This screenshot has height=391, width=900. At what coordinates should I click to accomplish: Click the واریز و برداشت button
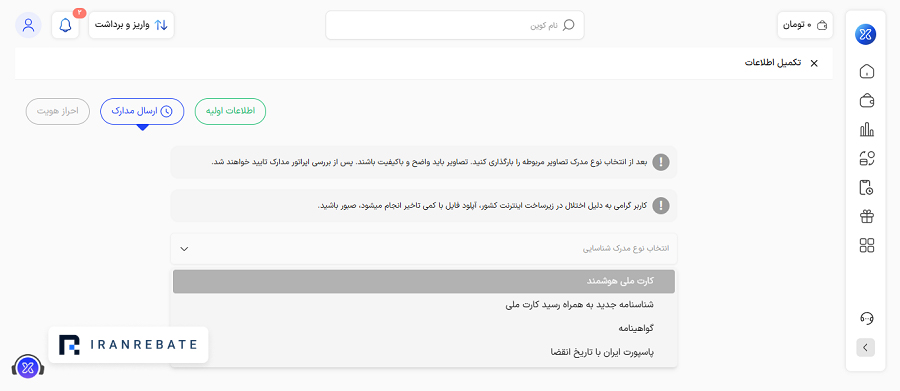(x=131, y=25)
